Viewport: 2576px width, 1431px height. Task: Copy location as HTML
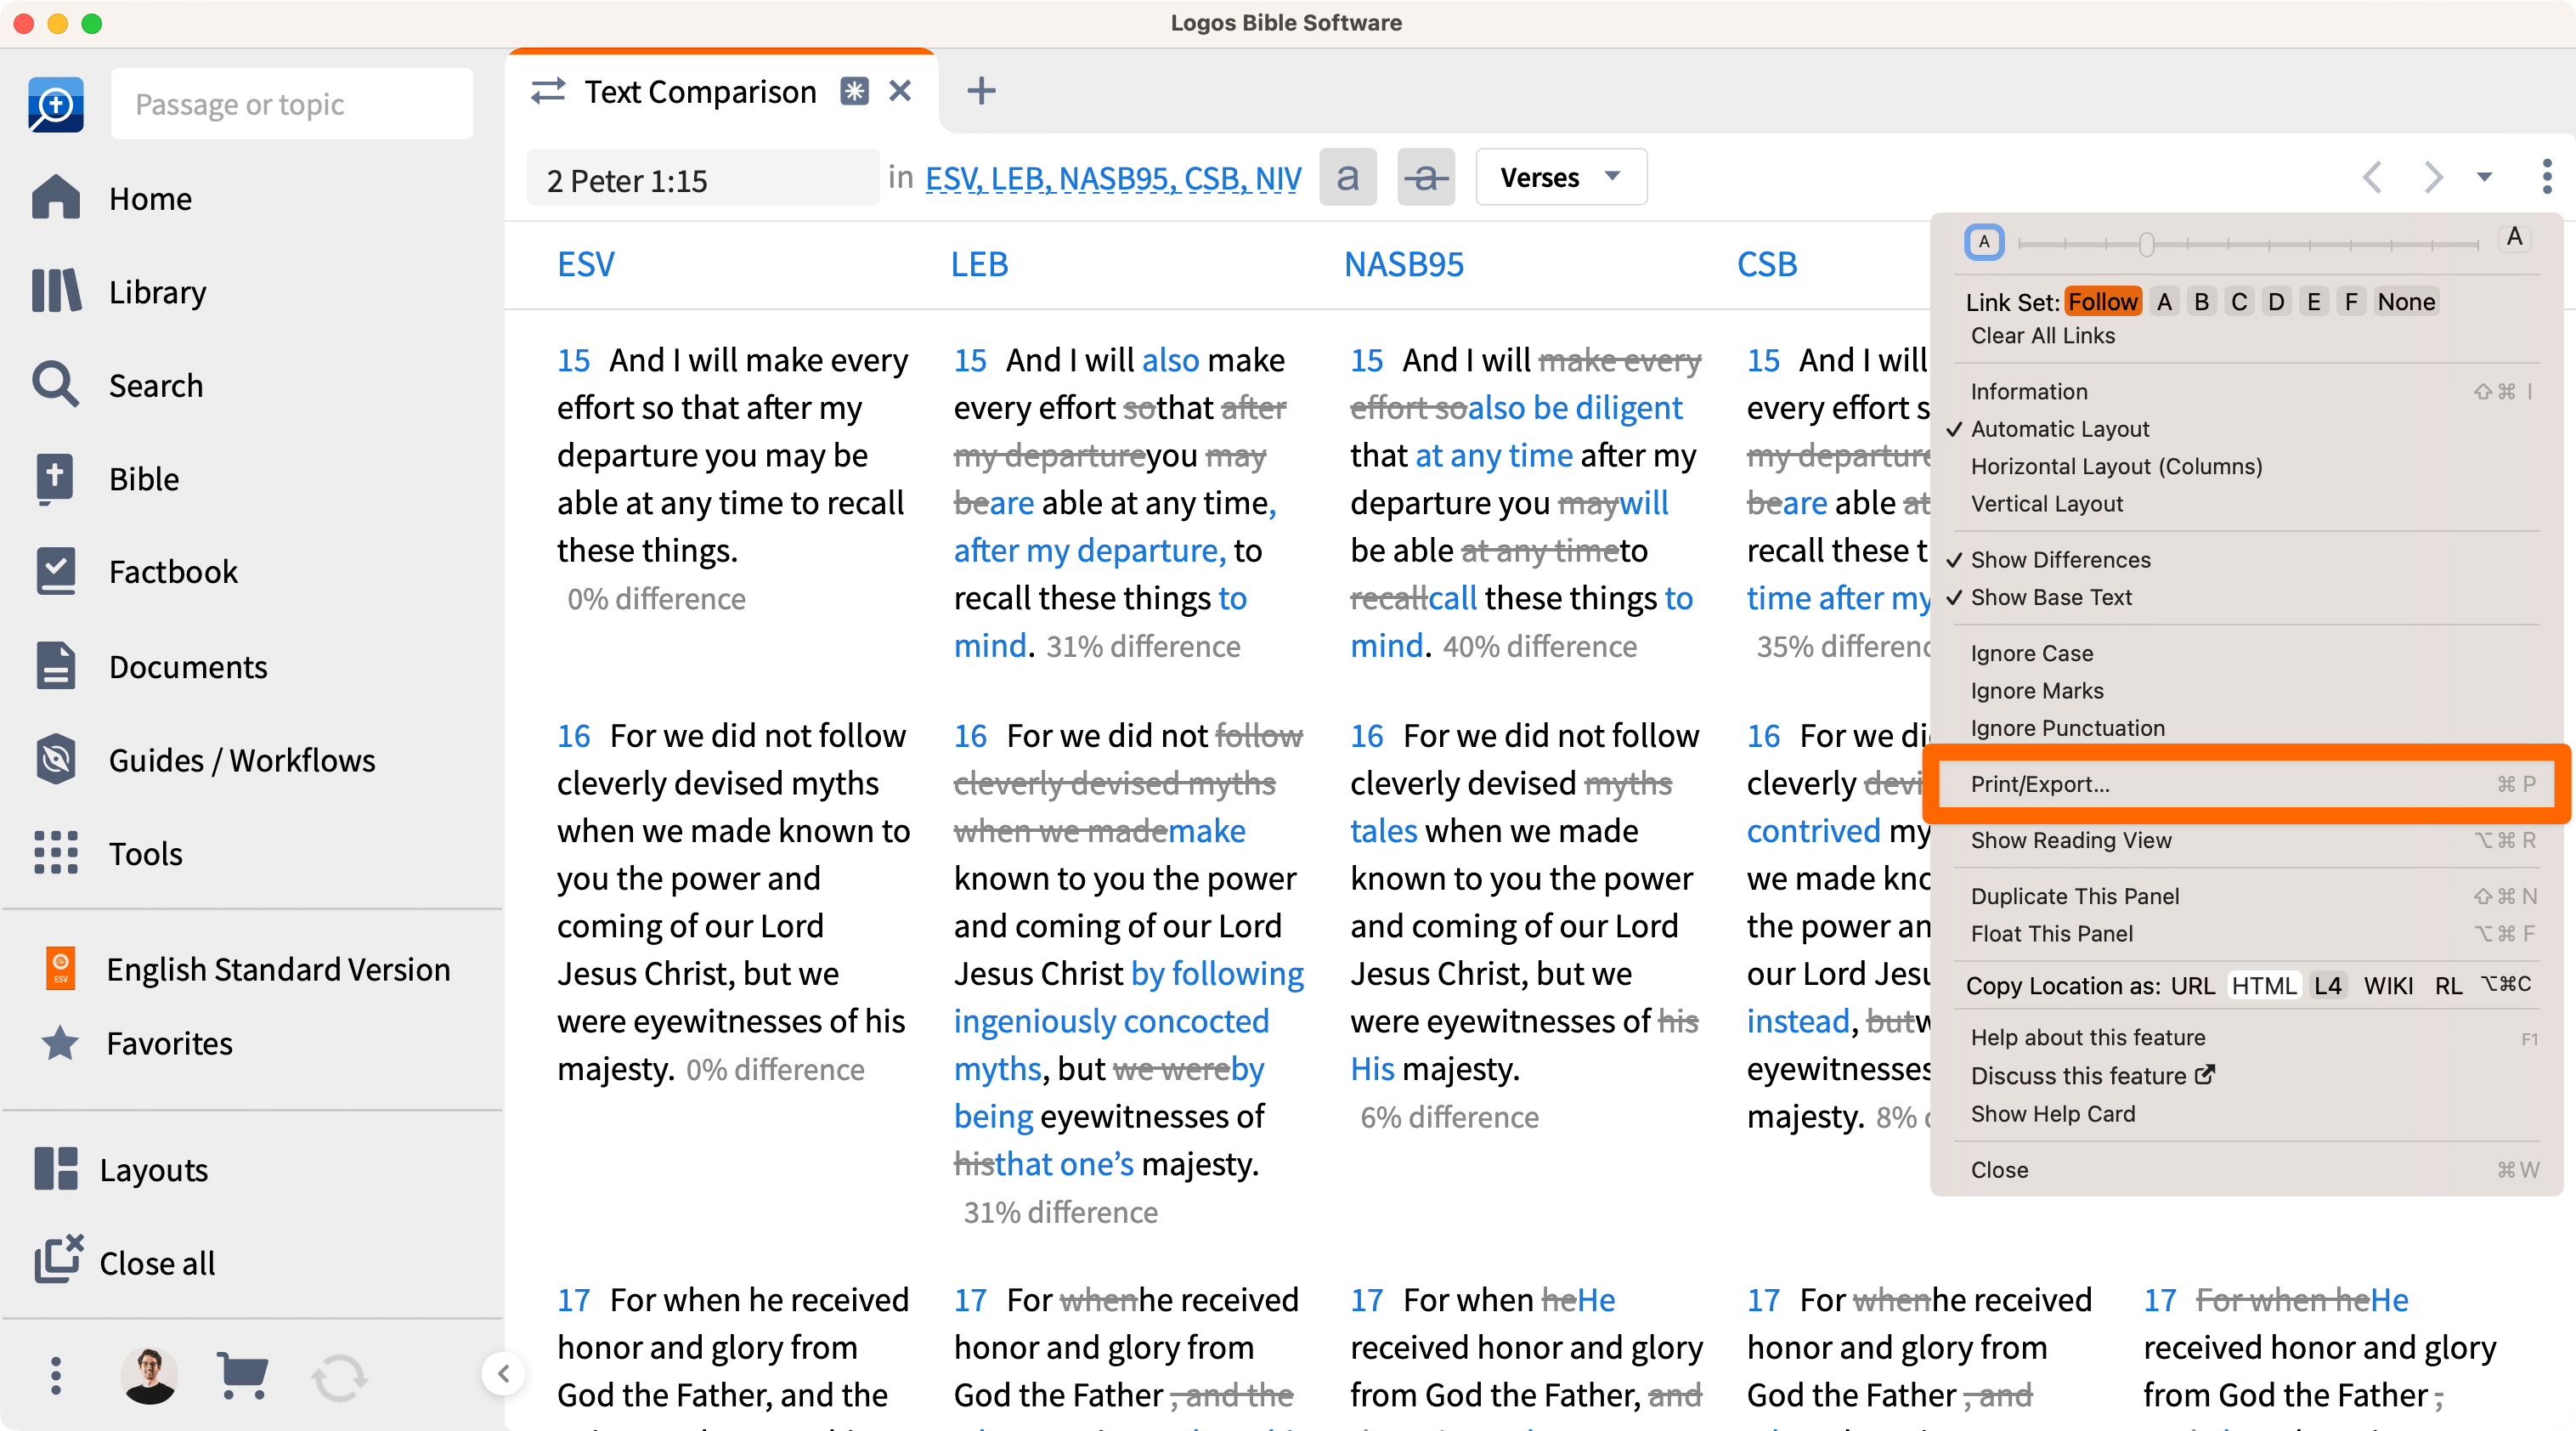point(2263,985)
